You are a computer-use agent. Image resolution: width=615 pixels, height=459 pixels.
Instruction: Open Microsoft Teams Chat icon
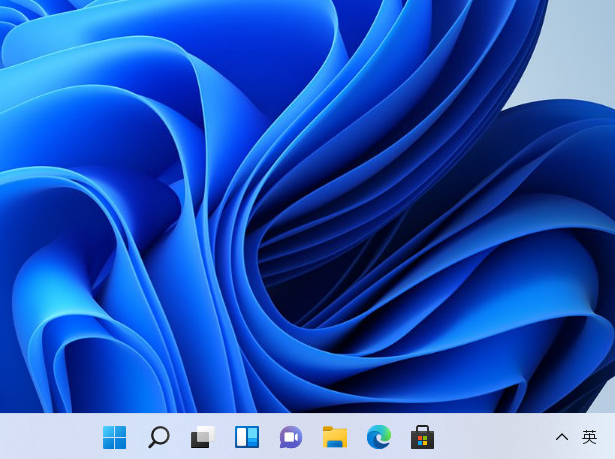click(291, 437)
